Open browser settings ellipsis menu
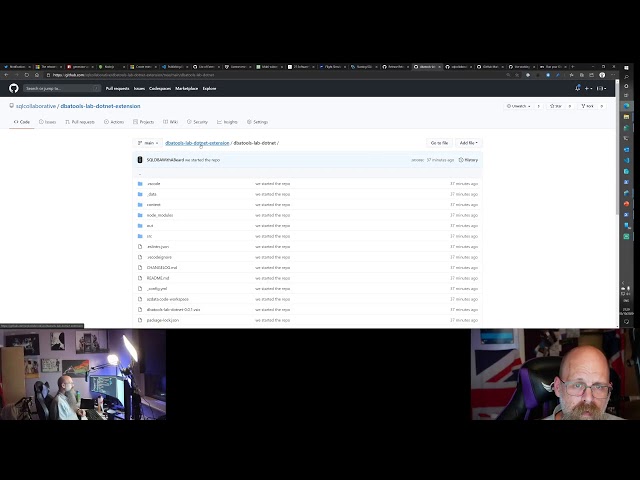The width and height of the screenshot is (640, 480). coord(613,75)
